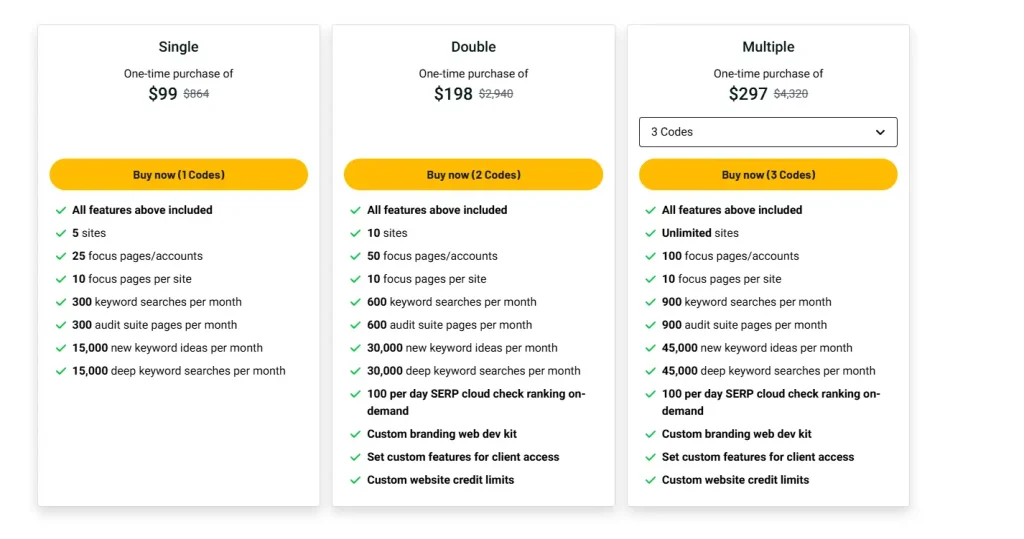Click the dropdown chevron arrow in Multiple plan
The width and height of the screenshot is (1024, 539).
(880, 132)
